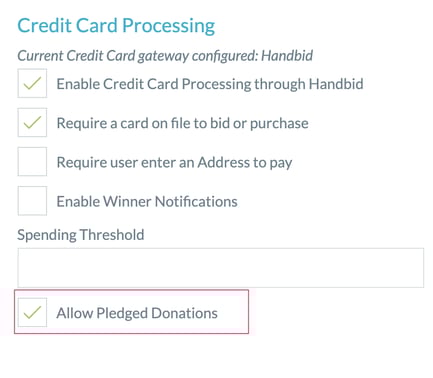Click the Allow Pledged Donations label text
The height and width of the screenshot is (378, 433).
click(137, 313)
